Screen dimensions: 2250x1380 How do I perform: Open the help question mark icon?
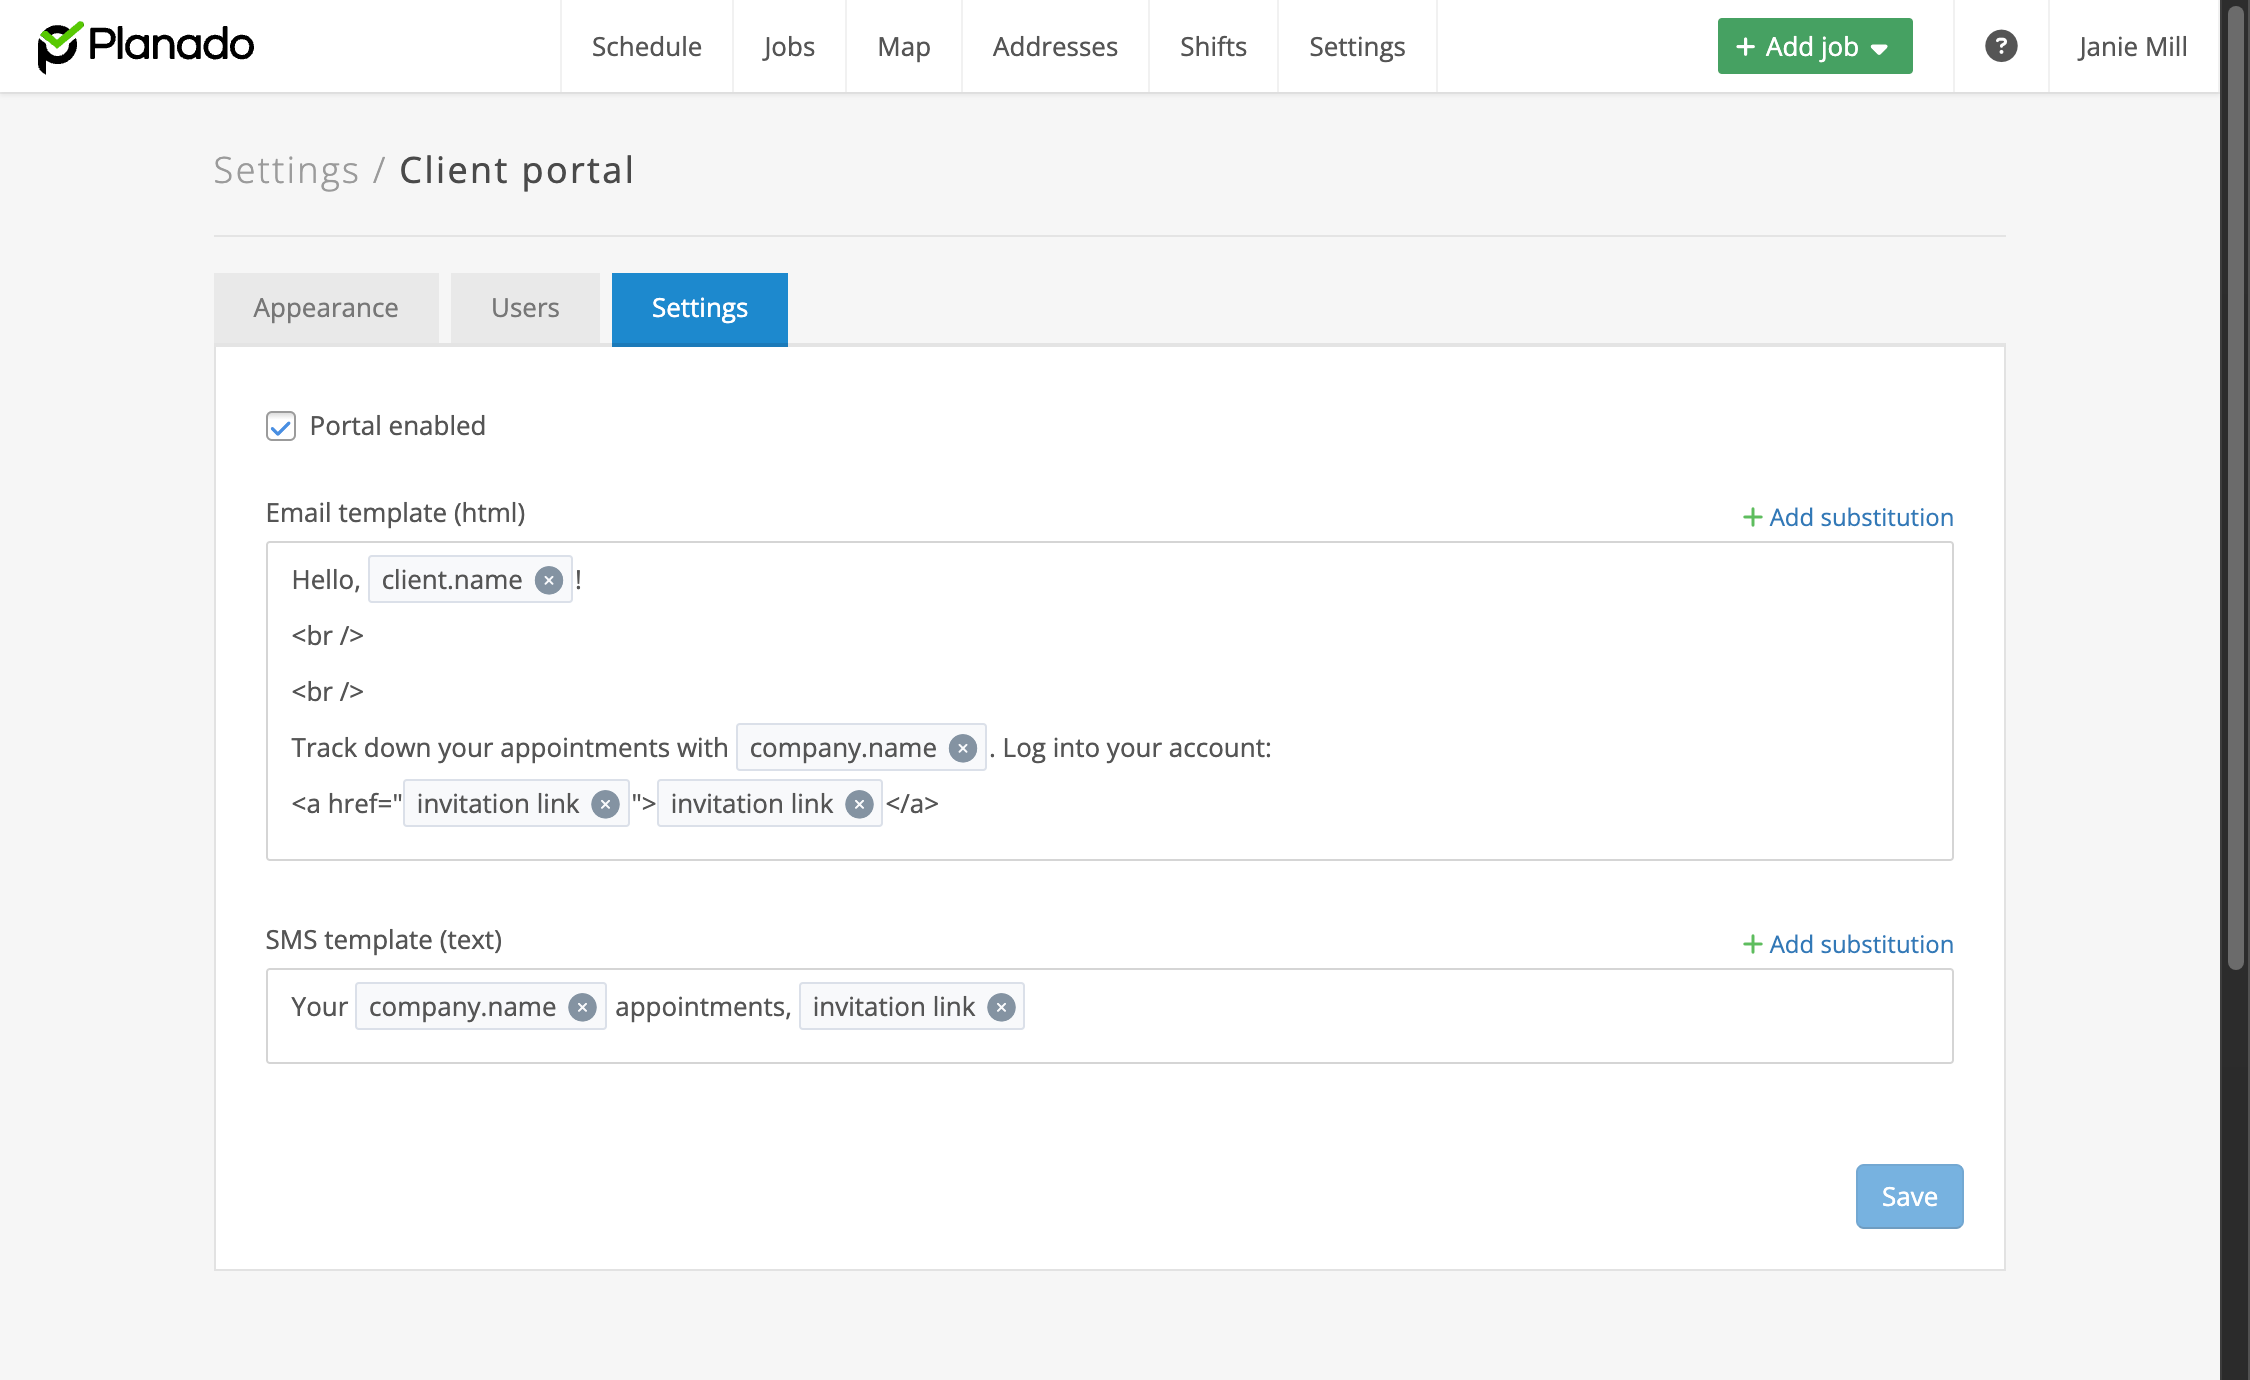2000,46
